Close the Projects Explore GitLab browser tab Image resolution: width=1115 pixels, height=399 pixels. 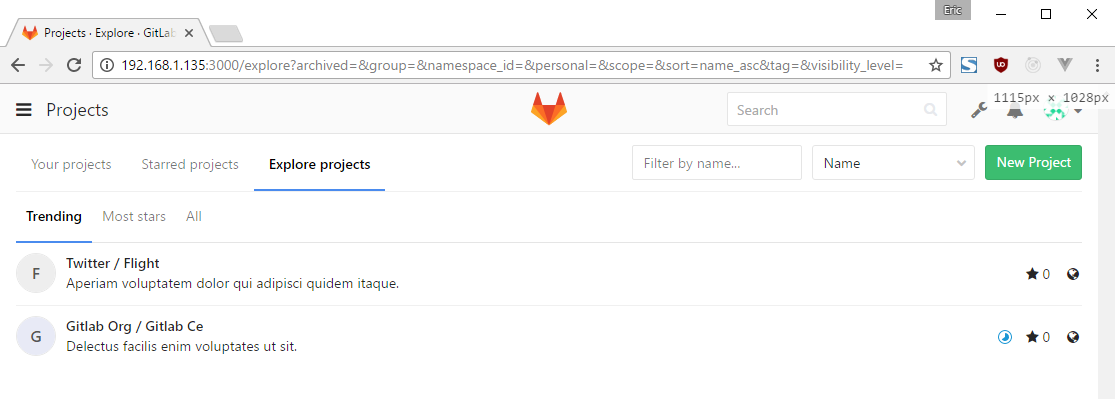pos(189,33)
